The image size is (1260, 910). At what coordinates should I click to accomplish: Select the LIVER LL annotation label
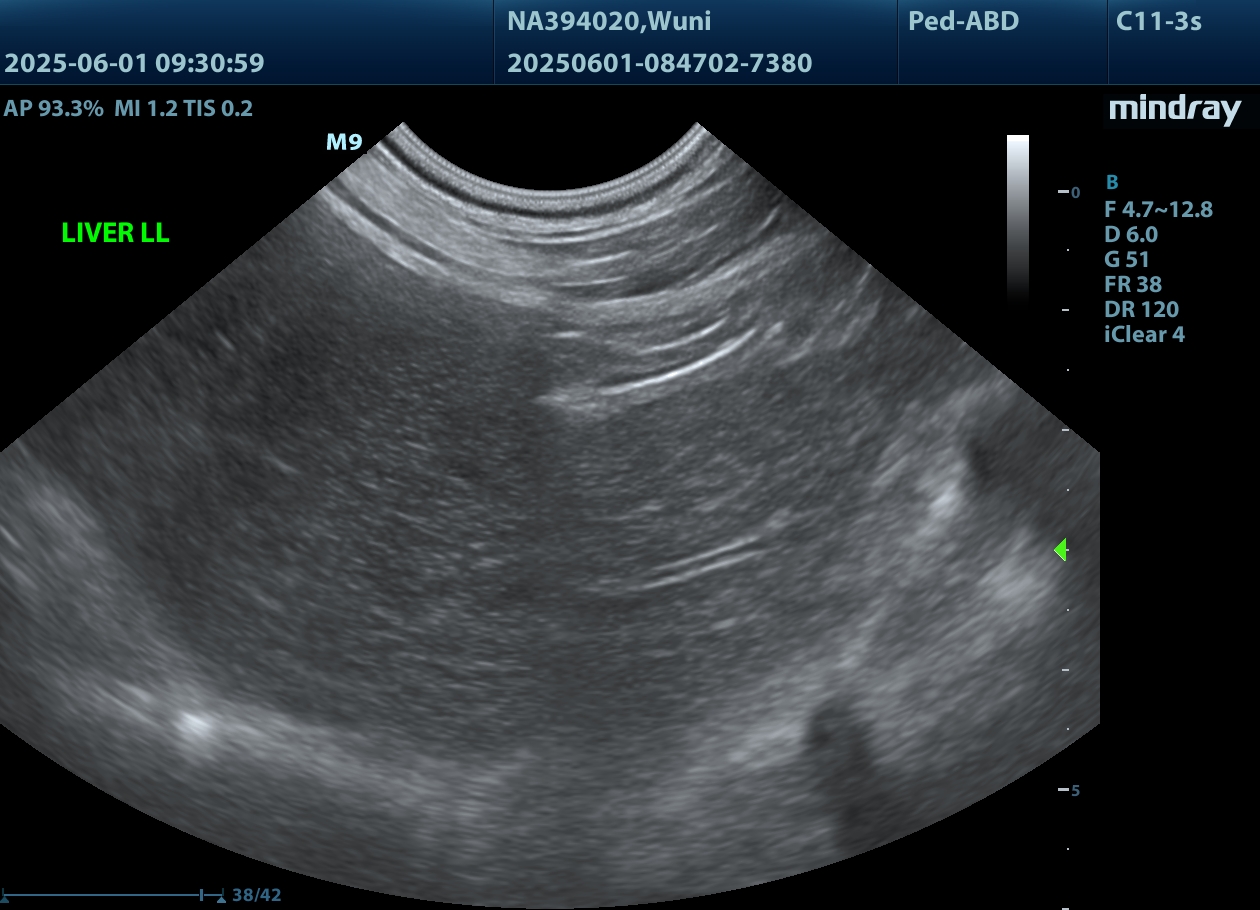[115, 233]
